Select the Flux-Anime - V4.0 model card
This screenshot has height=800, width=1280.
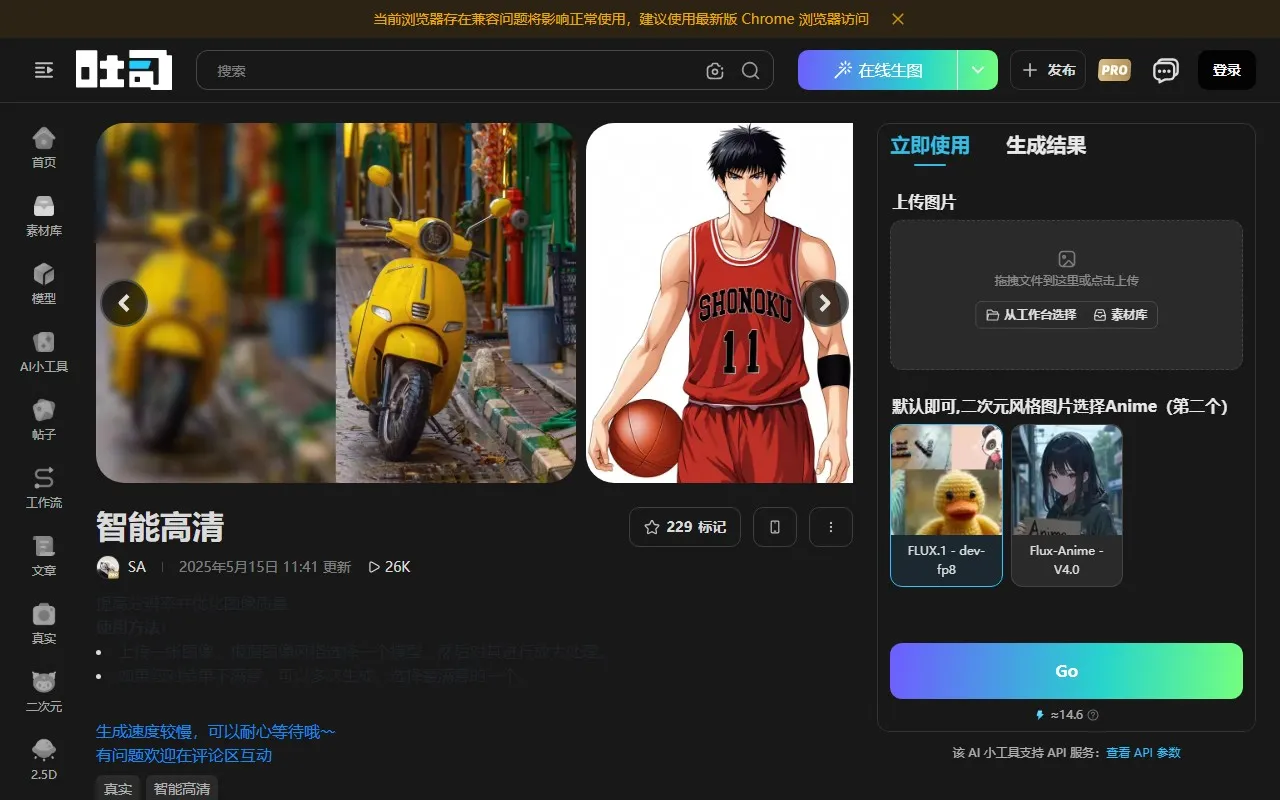tap(1066, 505)
